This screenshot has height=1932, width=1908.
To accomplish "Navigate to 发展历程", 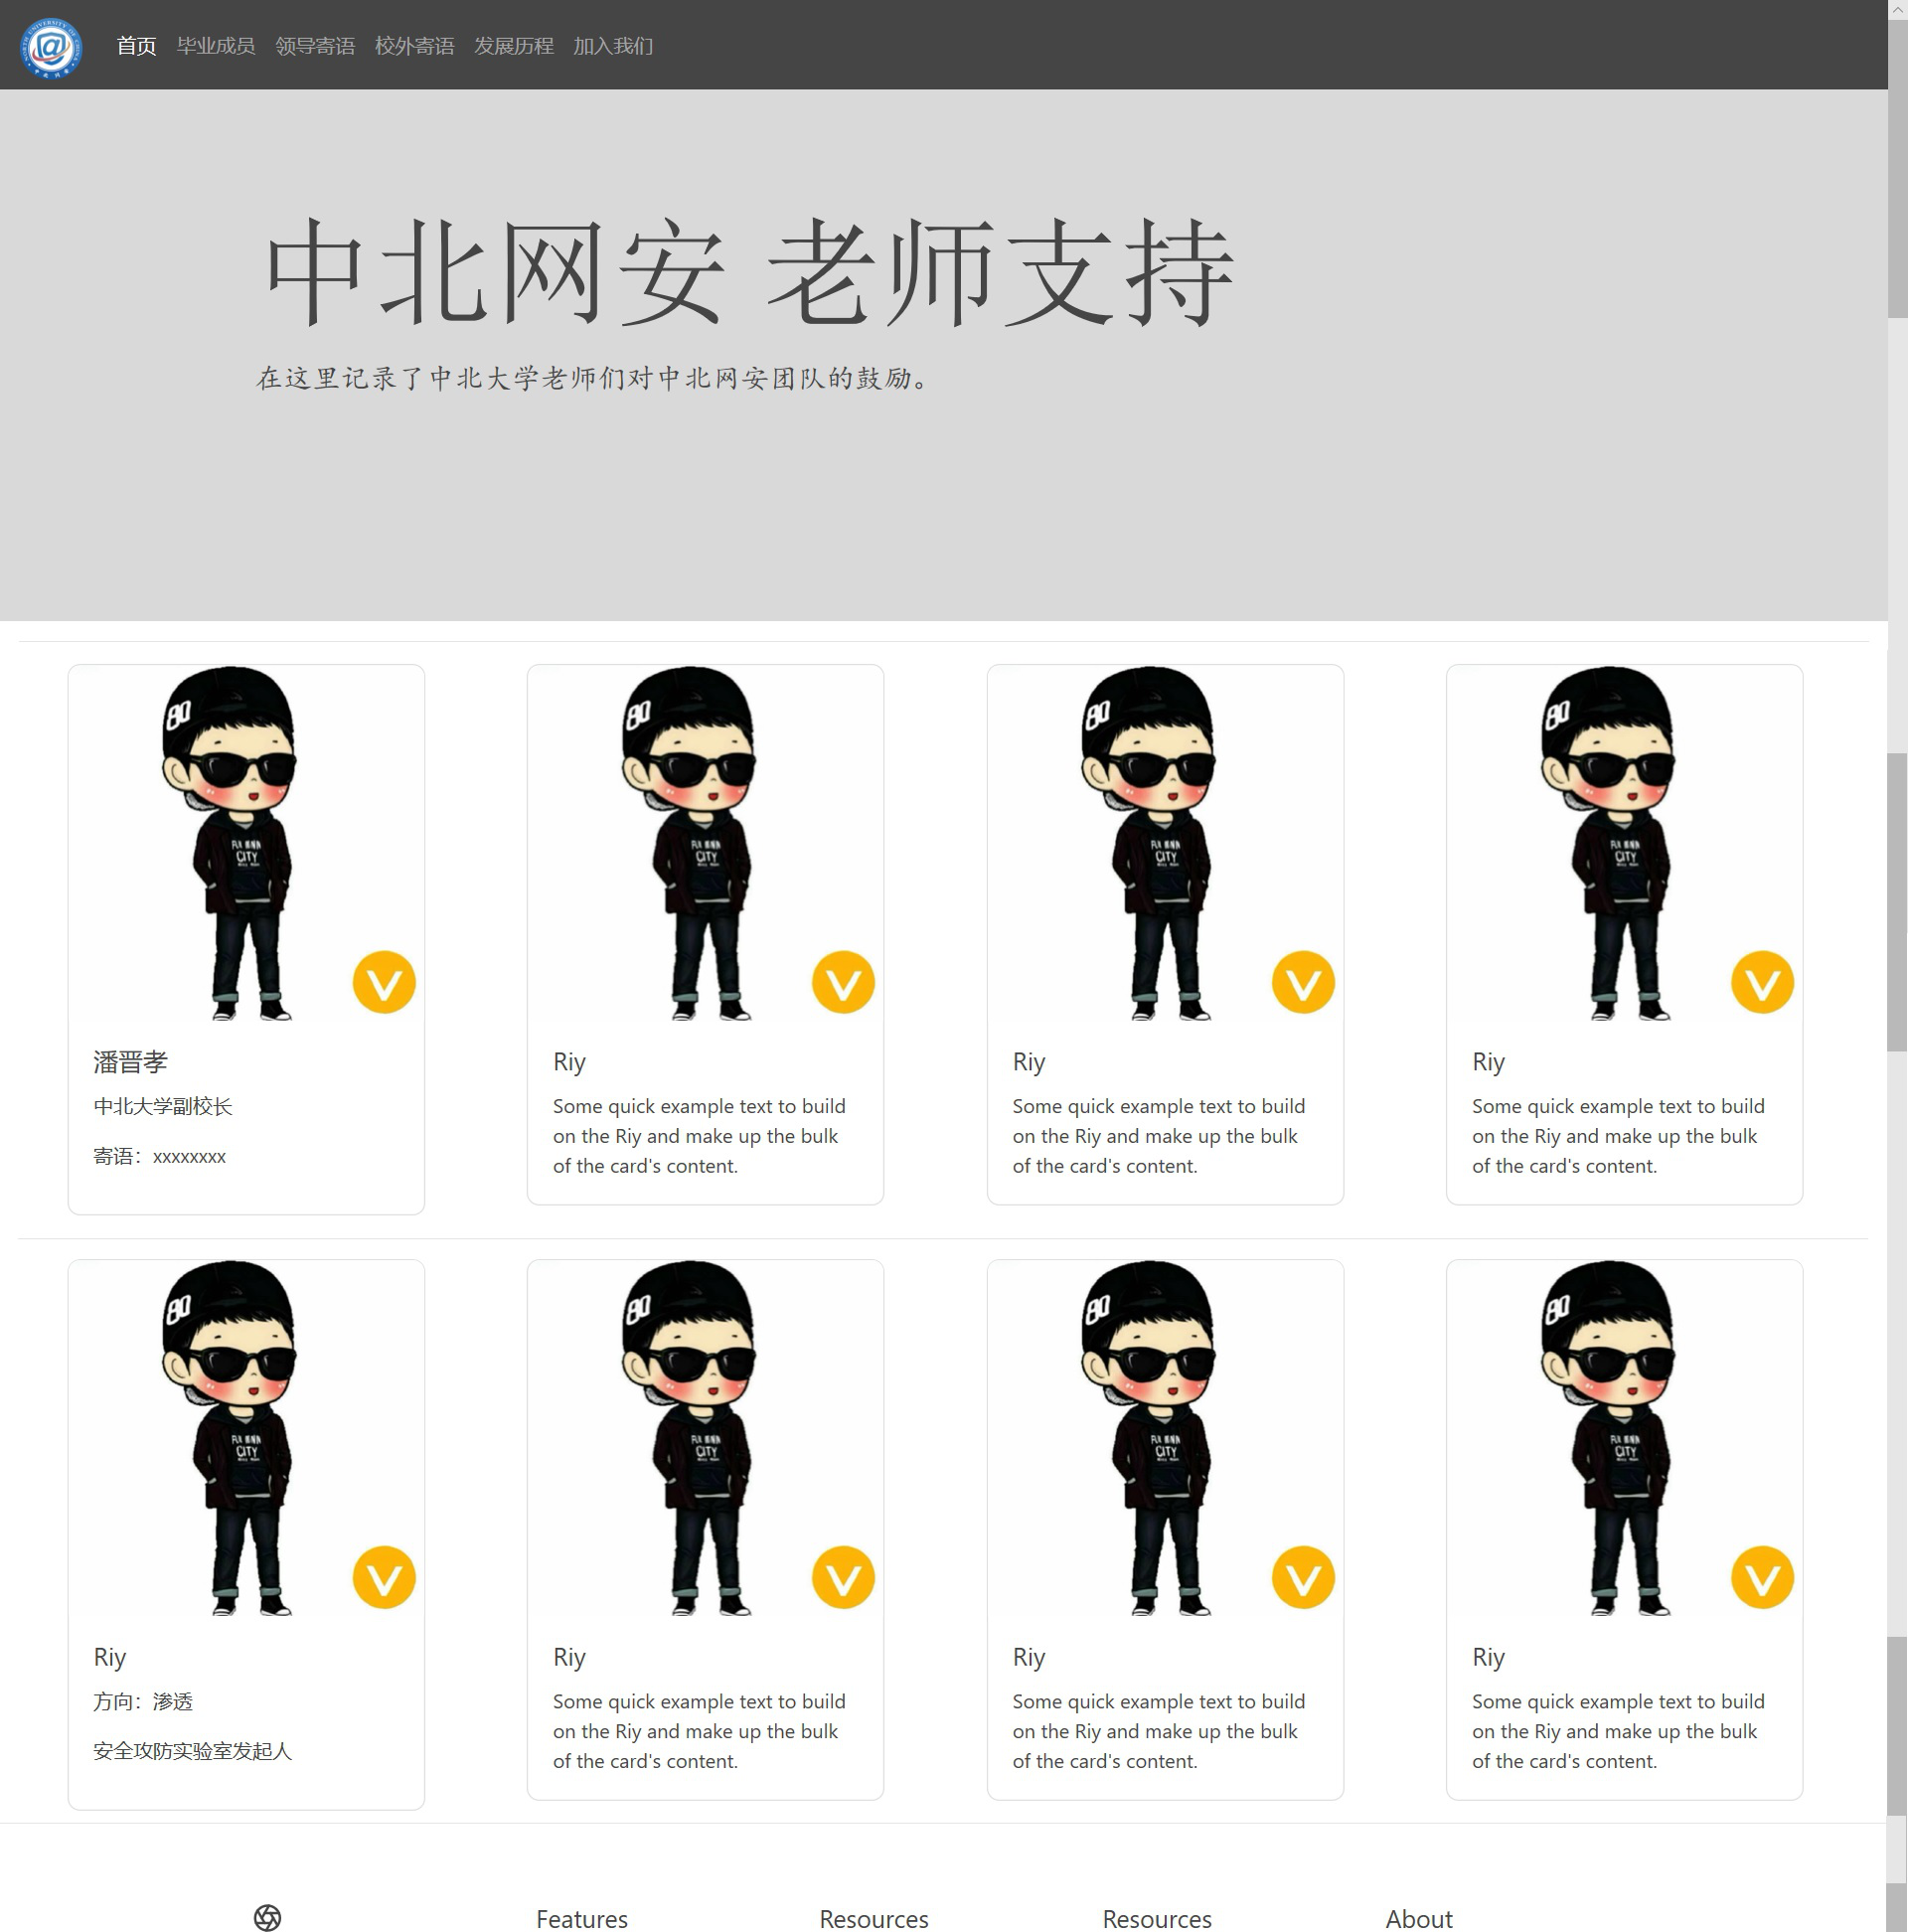I will point(513,46).
